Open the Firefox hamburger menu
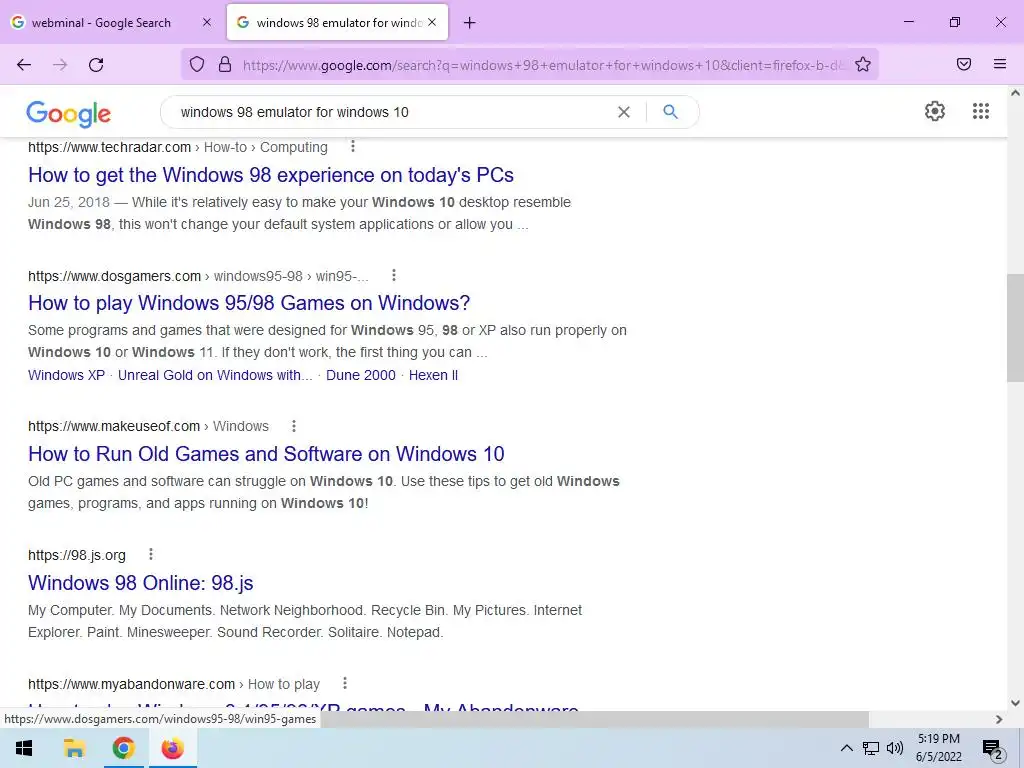Screen dimensions: 1024x768 [1000, 64]
